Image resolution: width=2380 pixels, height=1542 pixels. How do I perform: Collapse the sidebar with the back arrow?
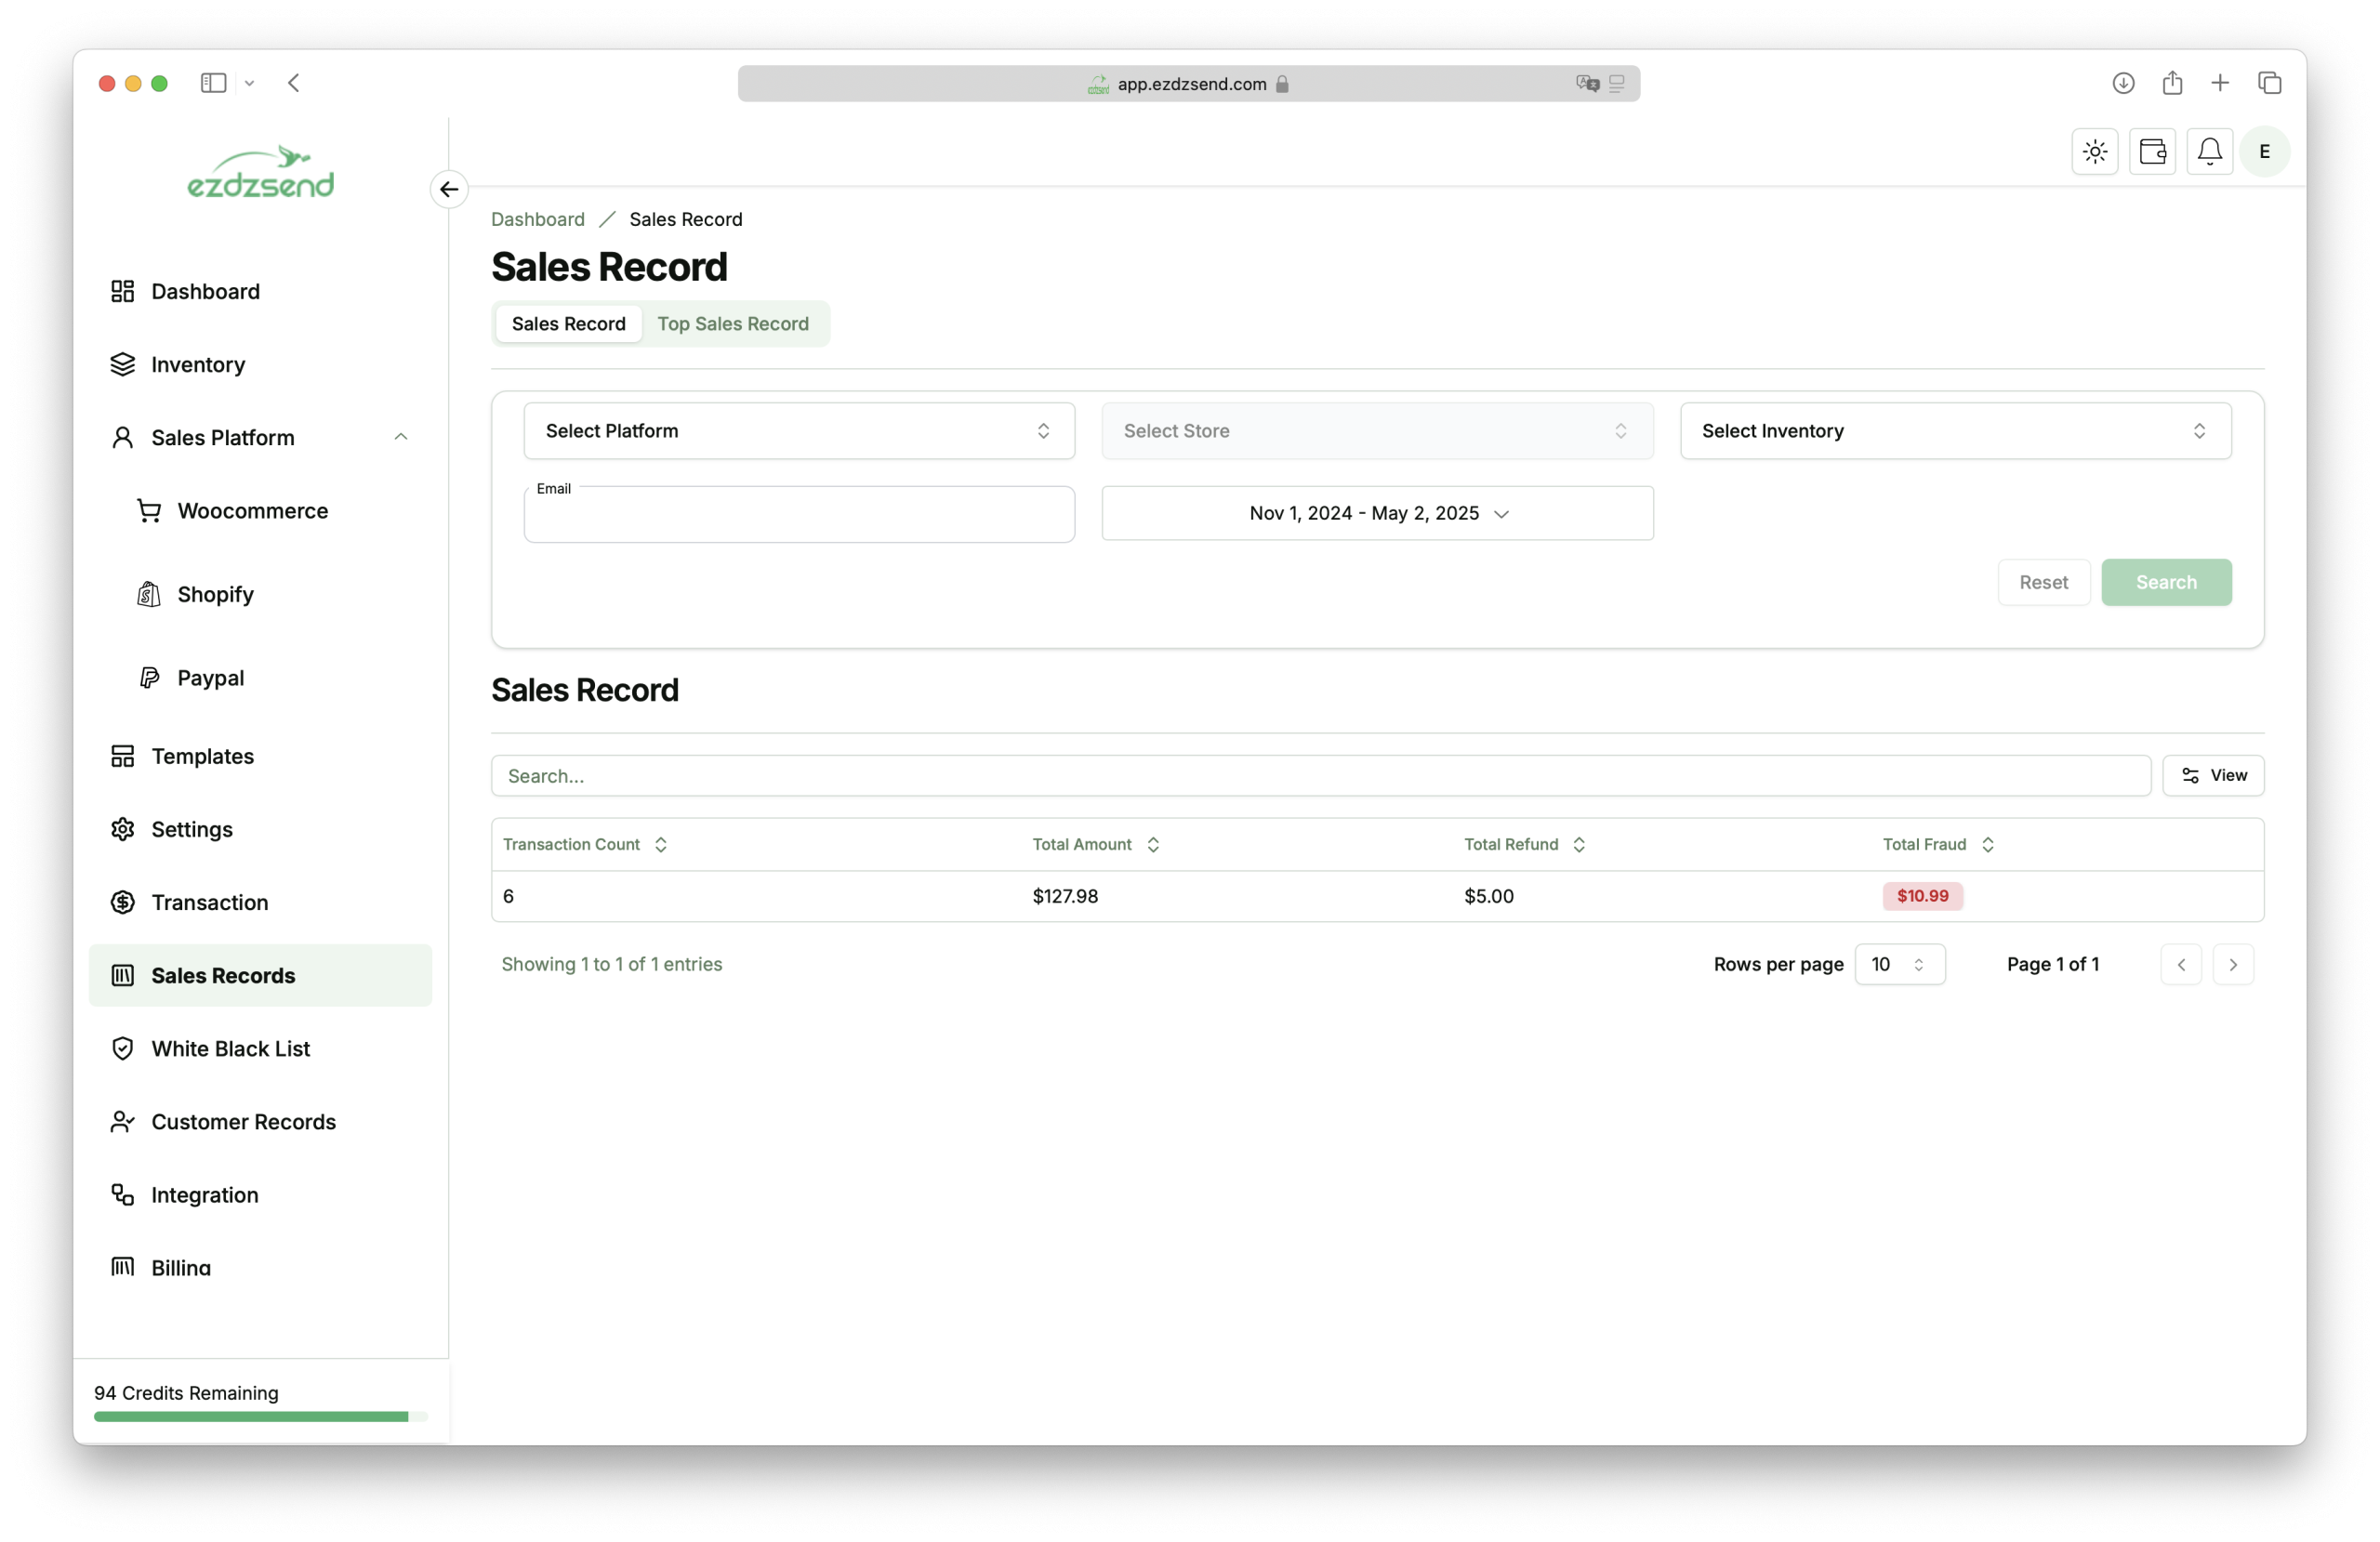point(448,189)
